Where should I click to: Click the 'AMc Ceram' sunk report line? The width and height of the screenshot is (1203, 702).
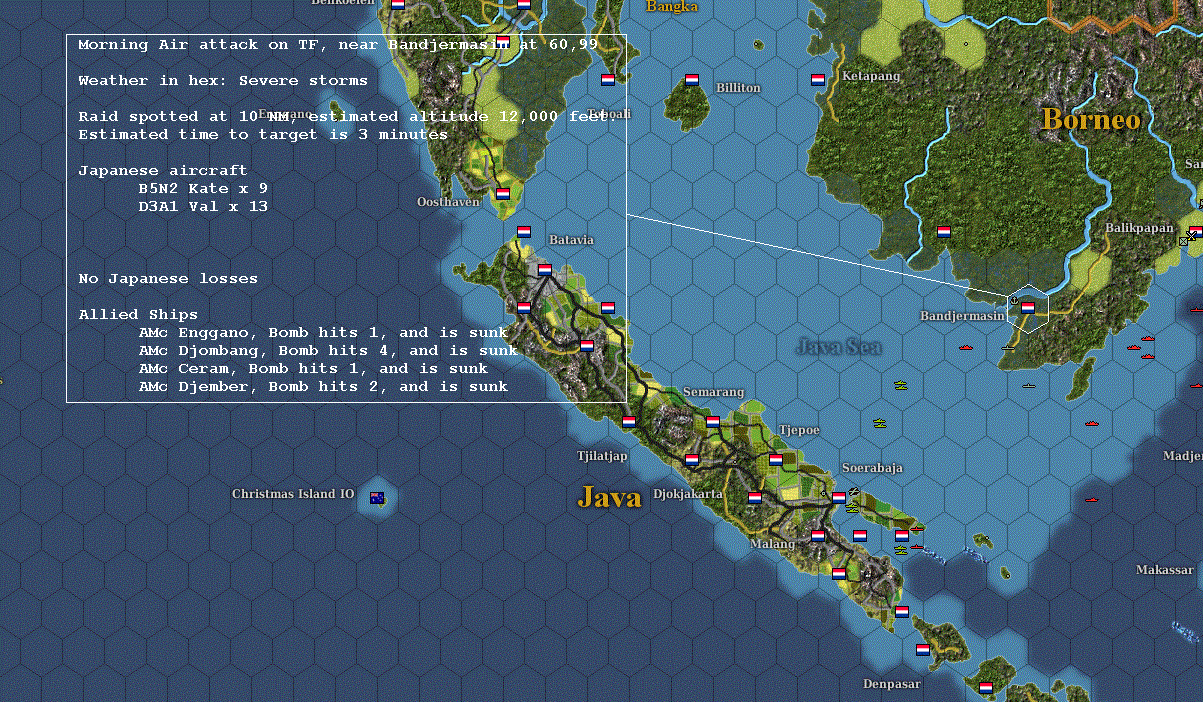pos(313,368)
